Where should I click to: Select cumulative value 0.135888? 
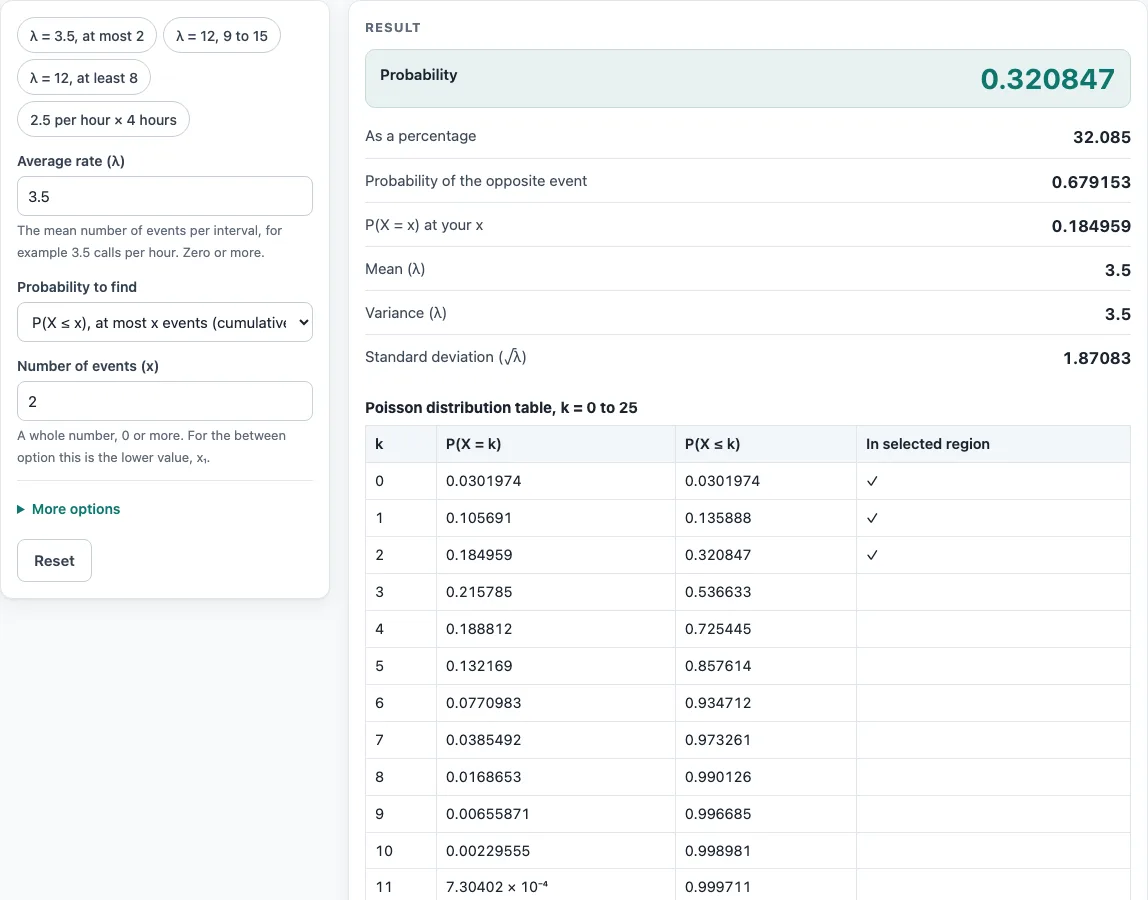(x=718, y=518)
